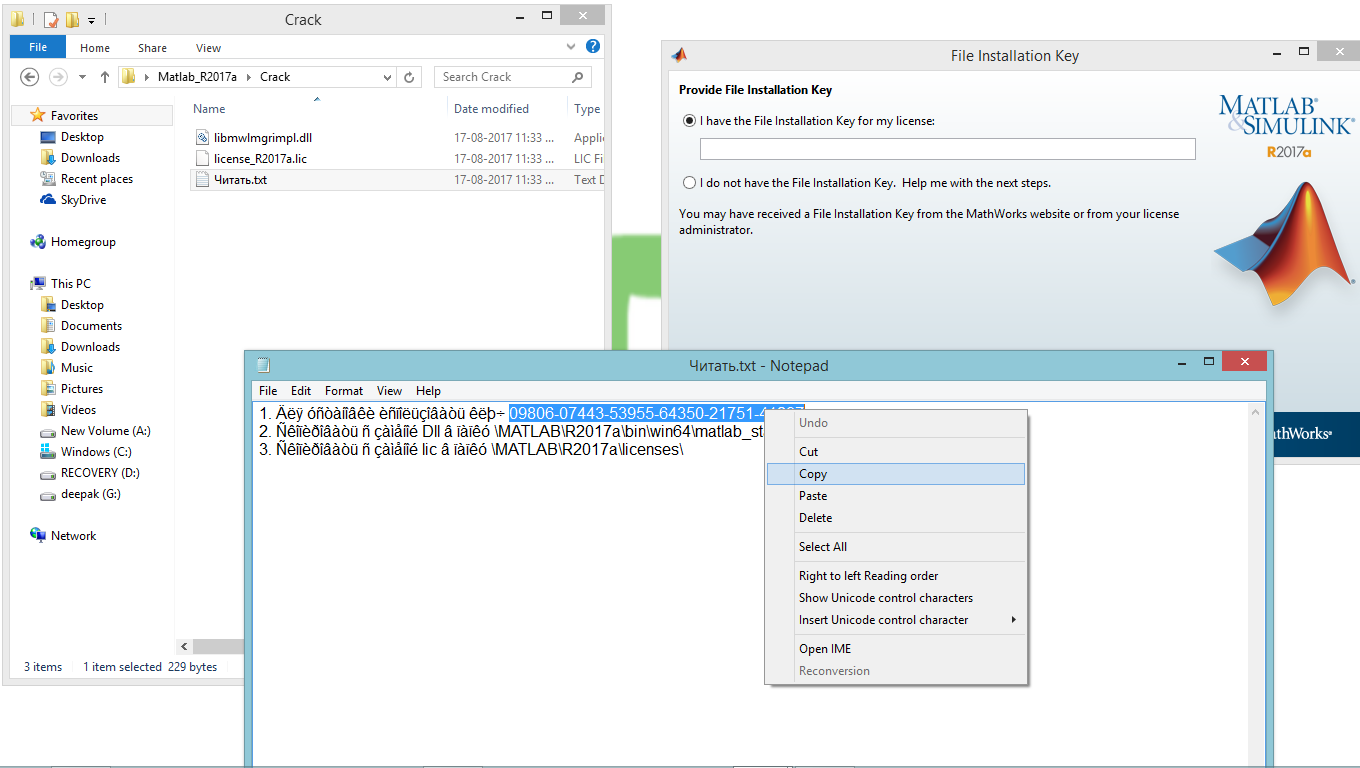Open the recent locations dropdown arrow
The image size is (1360, 768).
[x=81, y=77]
